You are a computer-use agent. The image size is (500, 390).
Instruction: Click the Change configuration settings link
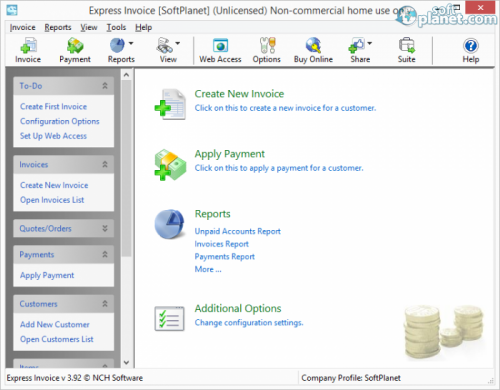click(249, 323)
